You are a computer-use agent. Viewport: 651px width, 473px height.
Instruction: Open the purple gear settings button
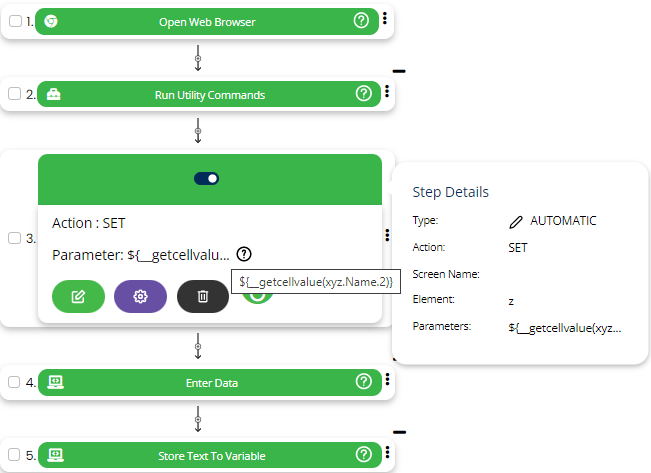[x=141, y=296]
